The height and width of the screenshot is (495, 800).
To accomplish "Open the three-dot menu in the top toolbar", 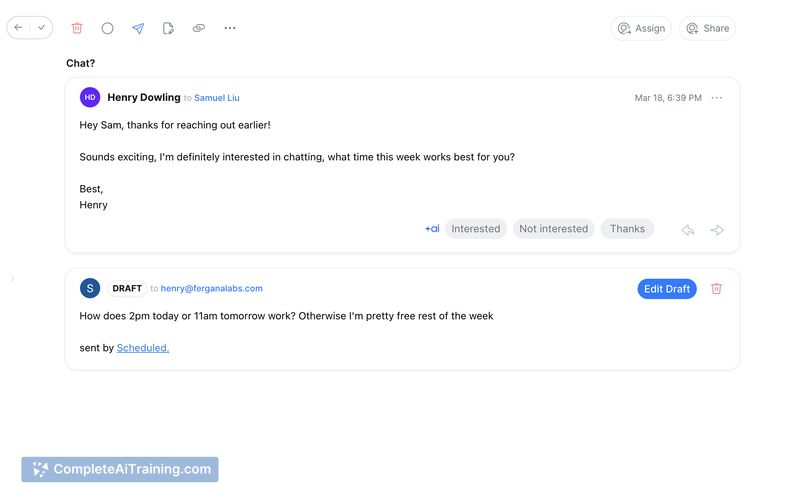I will 230,28.
